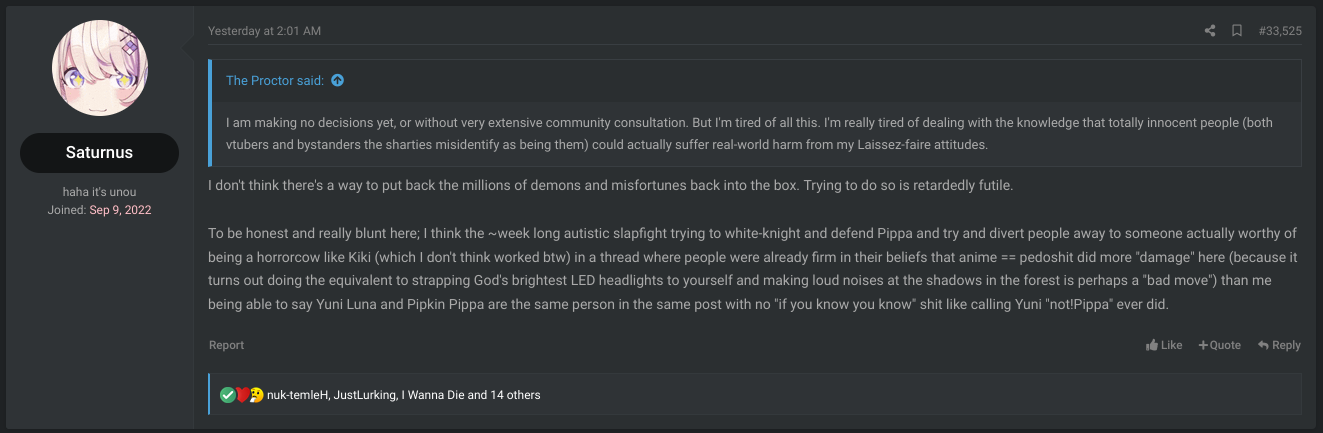Expand the quoted Proctor message block

[x=755, y=136]
